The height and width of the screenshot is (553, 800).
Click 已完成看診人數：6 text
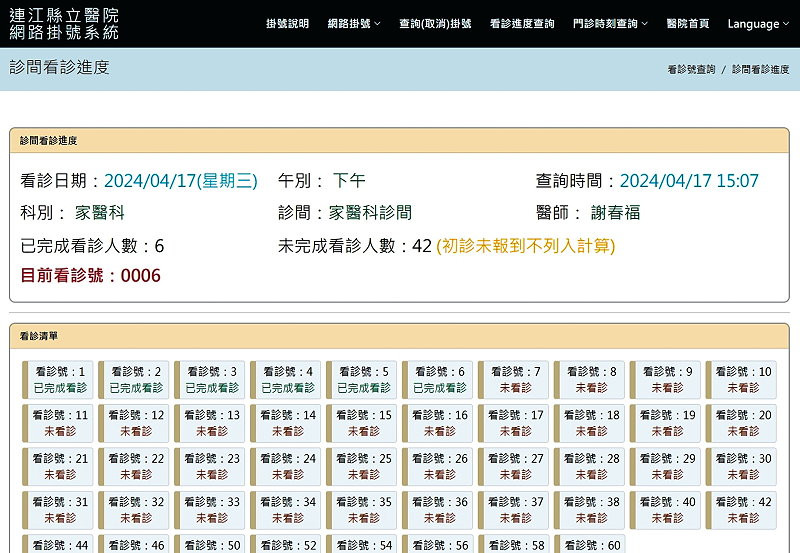coord(92,246)
